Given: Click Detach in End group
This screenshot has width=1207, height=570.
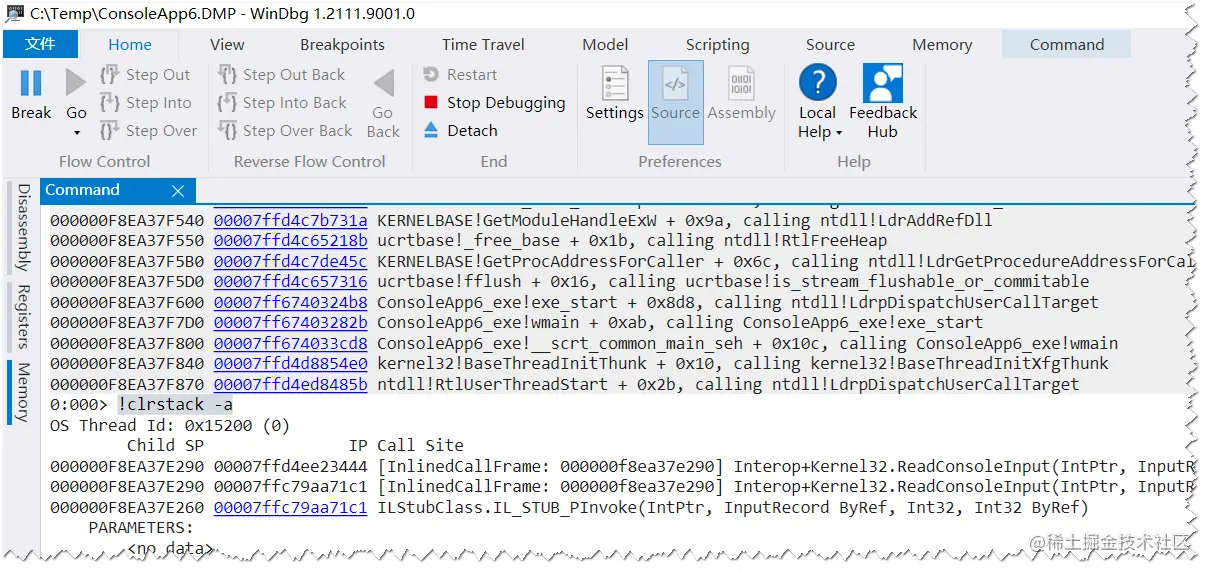Looking at the screenshot, I should coord(460,131).
